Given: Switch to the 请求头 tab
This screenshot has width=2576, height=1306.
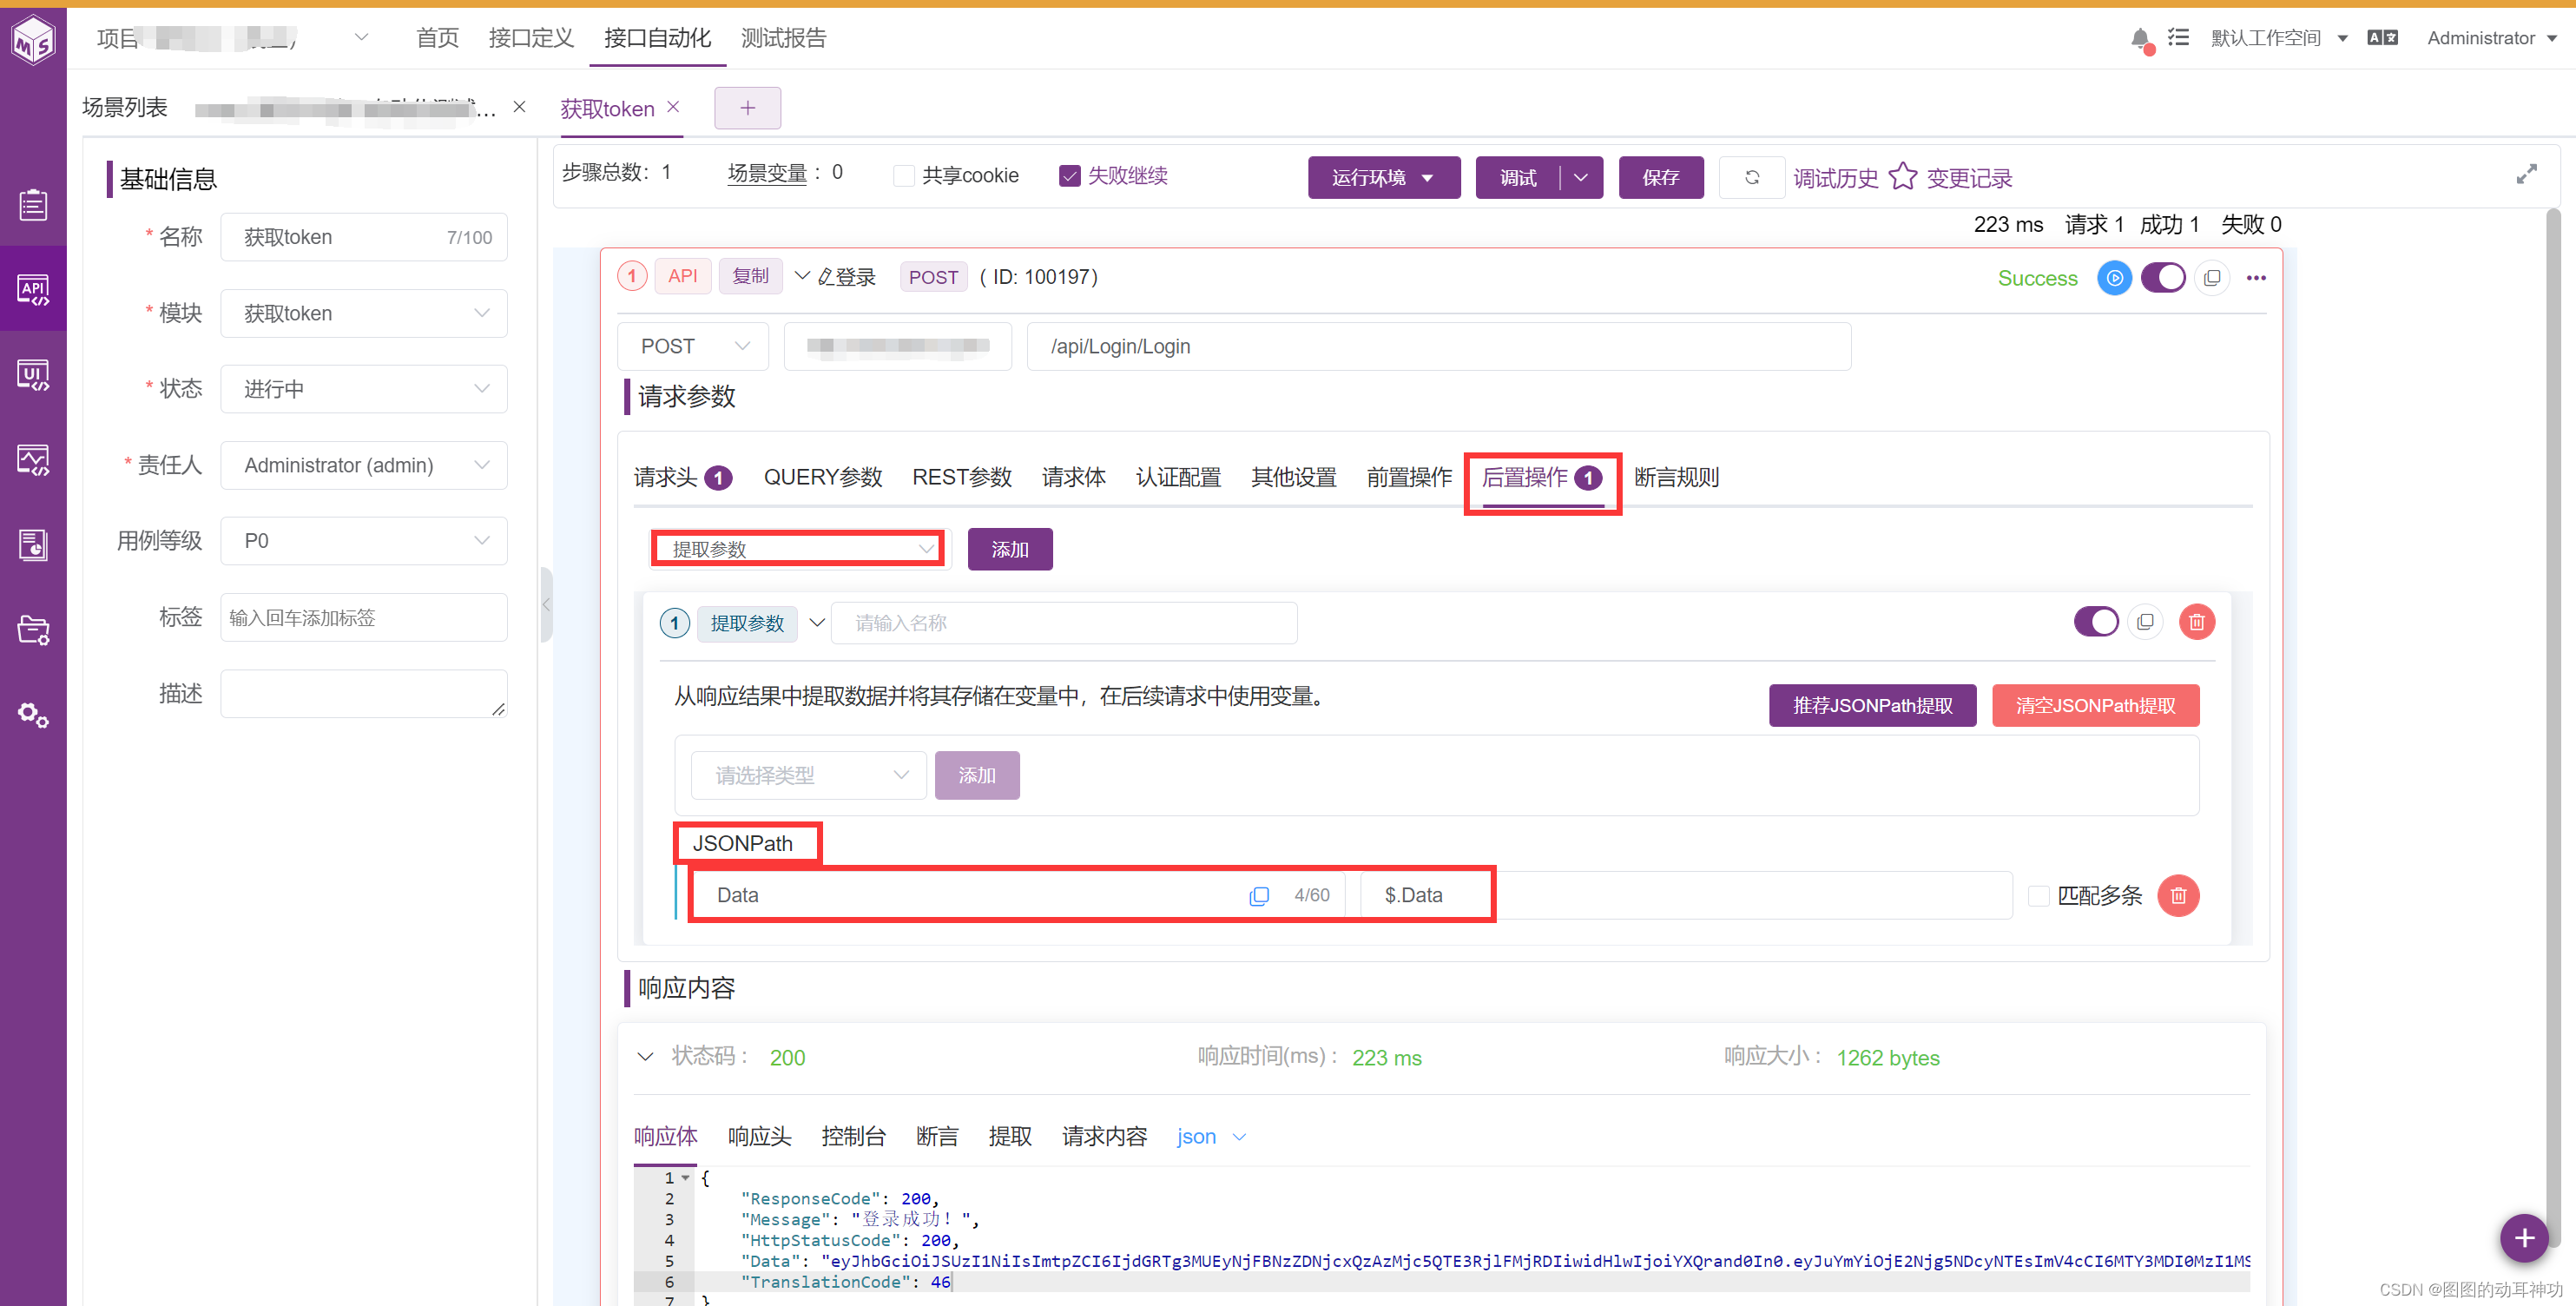Looking at the screenshot, I should (x=683, y=477).
